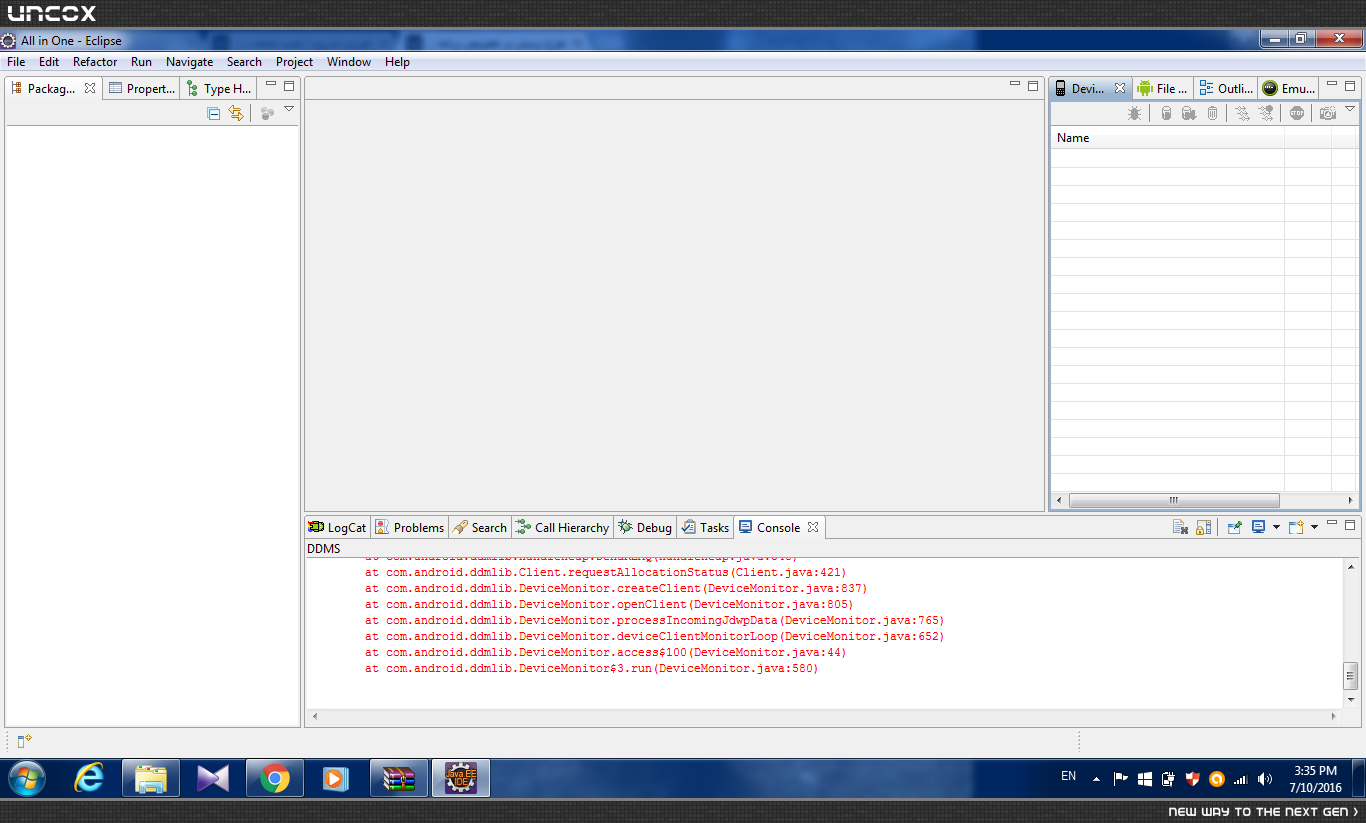Click the Windows Start button
Viewport: 1366px width, 823px height.
[26, 778]
